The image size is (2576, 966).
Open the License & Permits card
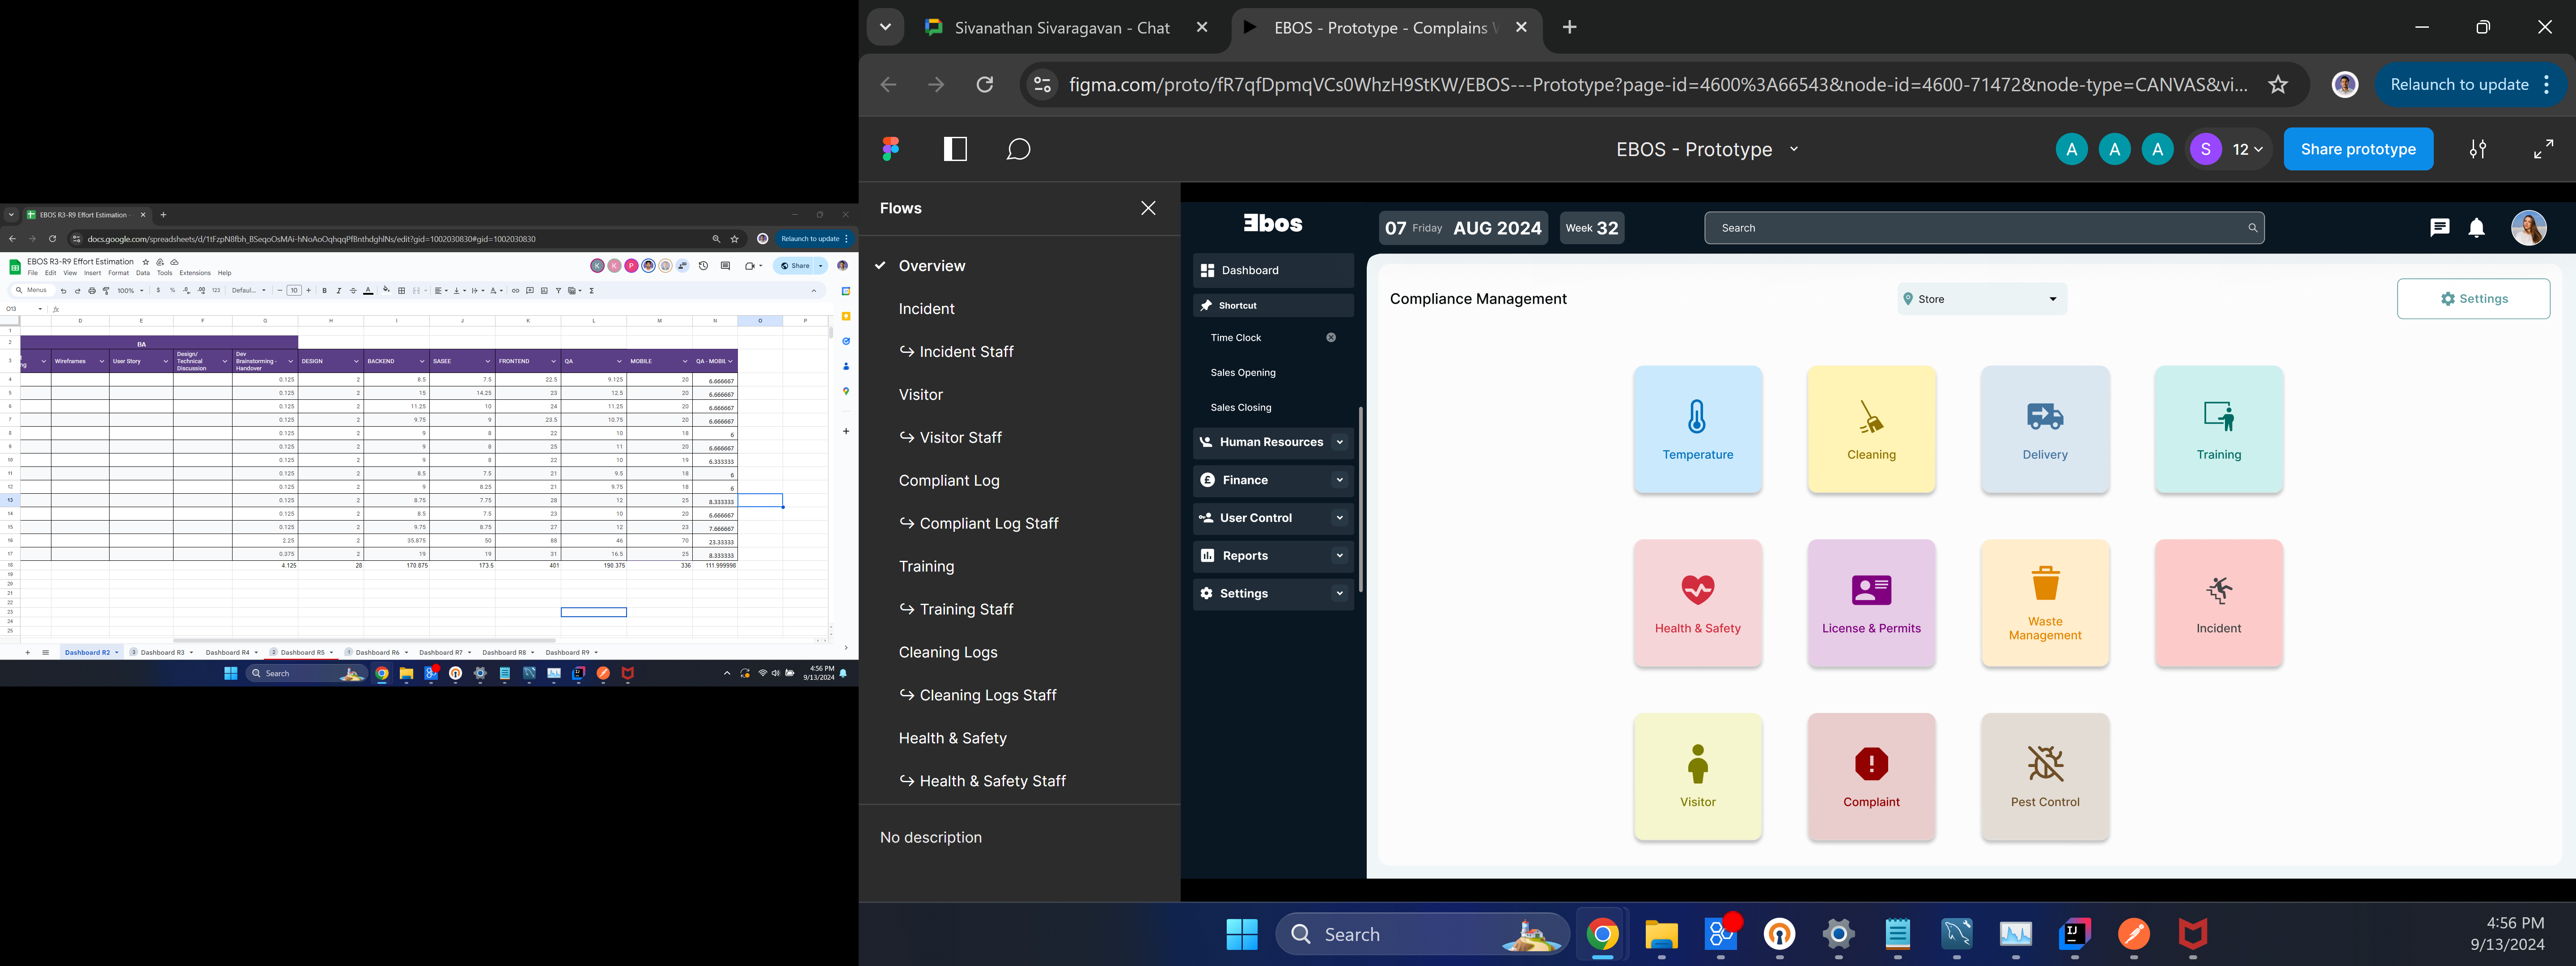pos(1871,603)
